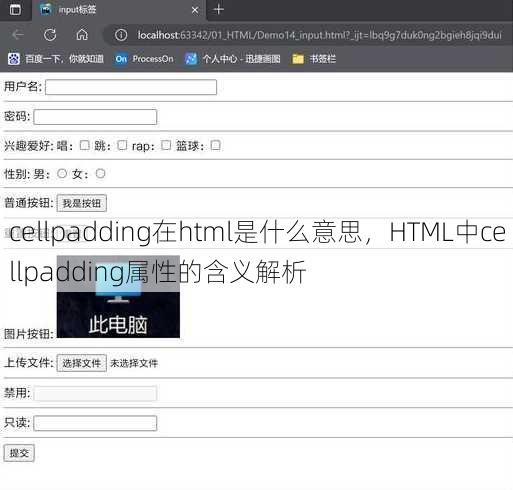This screenshot has height=490, width=513.
Task: Click the localhost URL in address bar
Action: tap(319, 35)
